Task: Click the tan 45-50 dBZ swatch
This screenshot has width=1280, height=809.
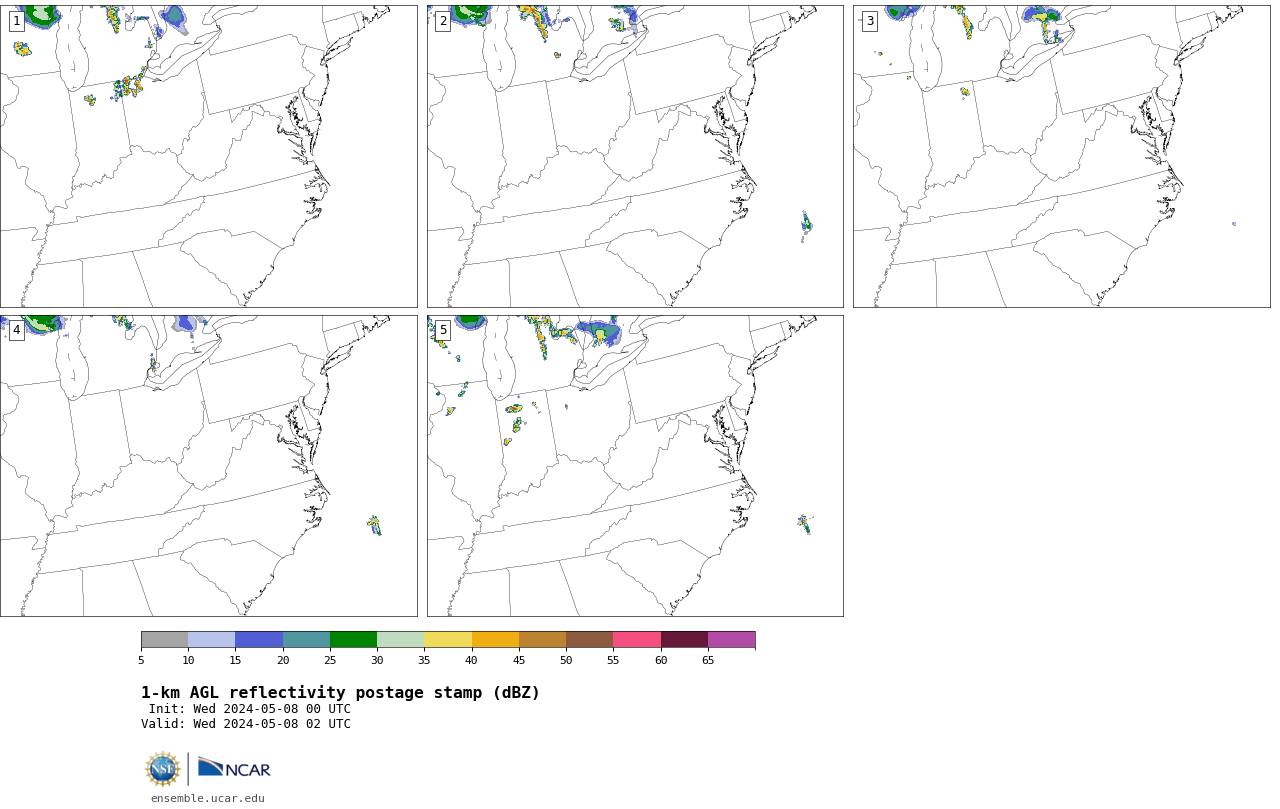Action: pos(542,640)
